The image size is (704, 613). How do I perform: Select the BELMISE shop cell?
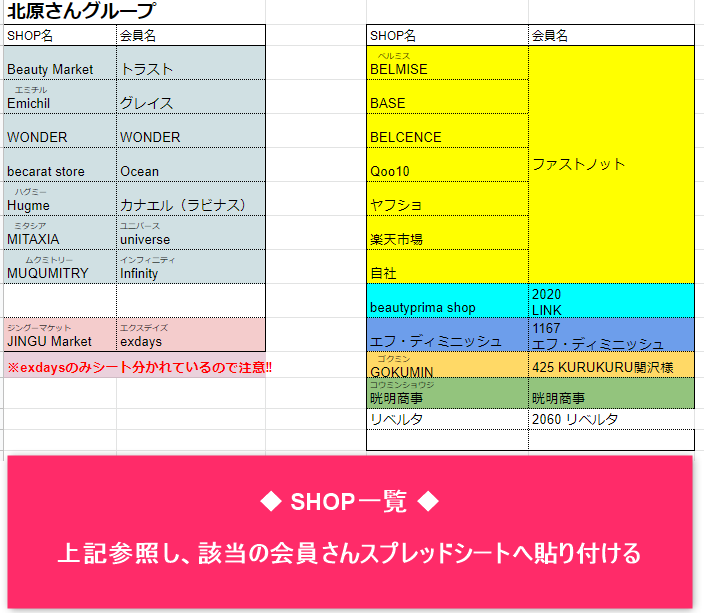click(x=447, y=62)
